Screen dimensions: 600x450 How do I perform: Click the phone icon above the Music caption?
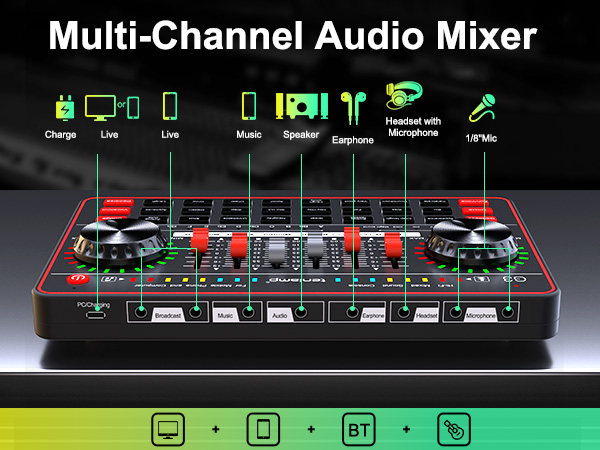point(249,106)
